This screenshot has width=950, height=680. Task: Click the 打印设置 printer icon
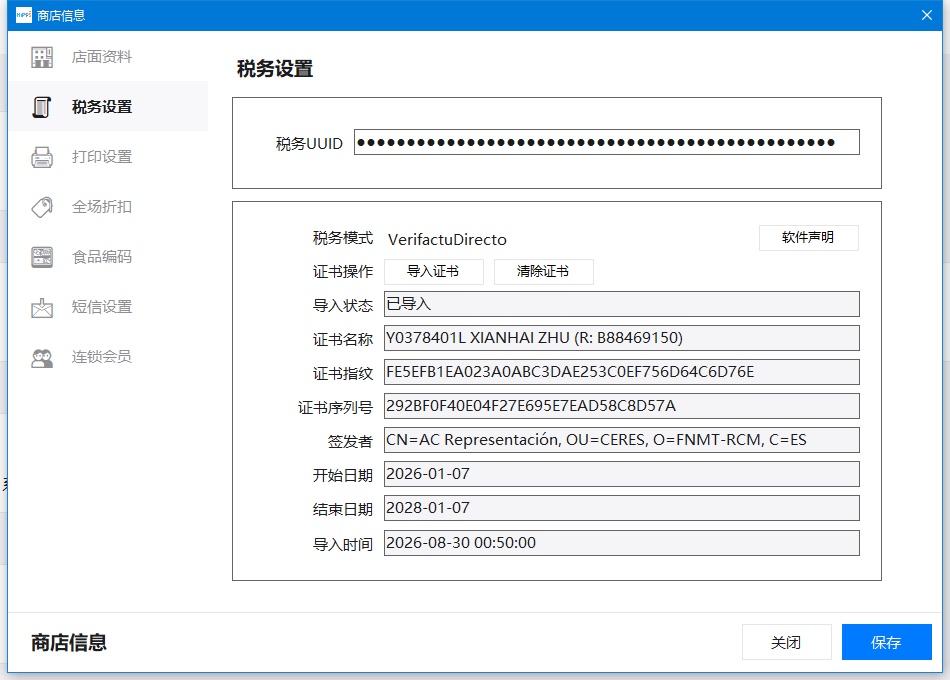[x=42, y=157]
